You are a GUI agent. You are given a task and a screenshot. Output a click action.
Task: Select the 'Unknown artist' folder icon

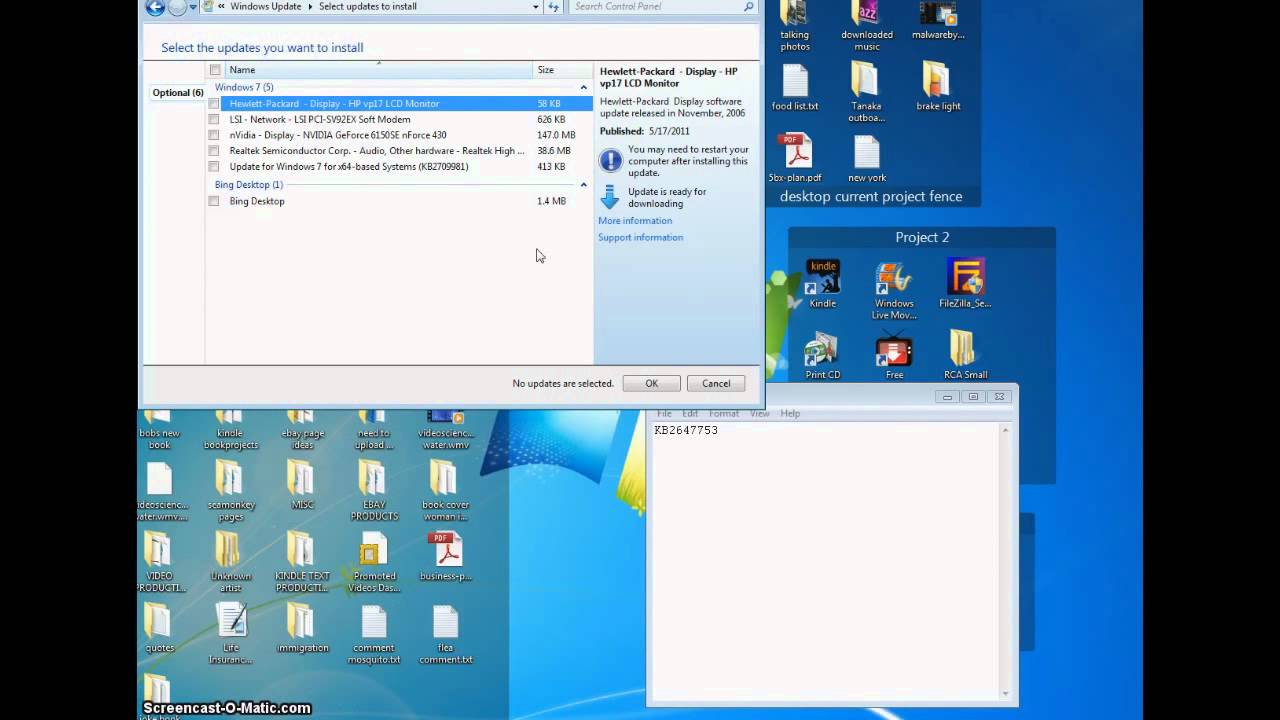231,563
